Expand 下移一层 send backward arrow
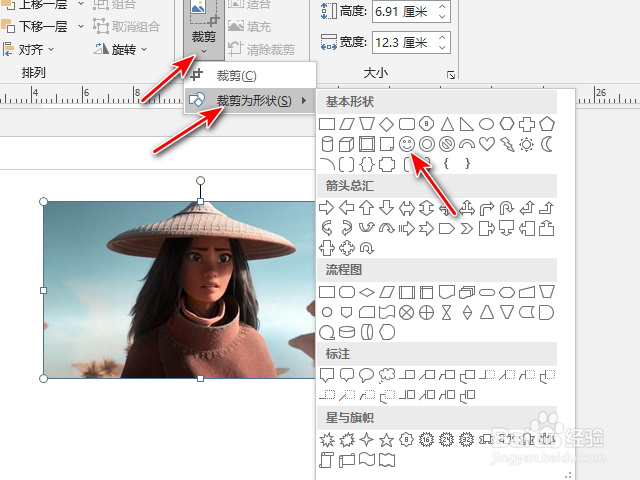This screenshot has width=640, height=480. point(81,26)
